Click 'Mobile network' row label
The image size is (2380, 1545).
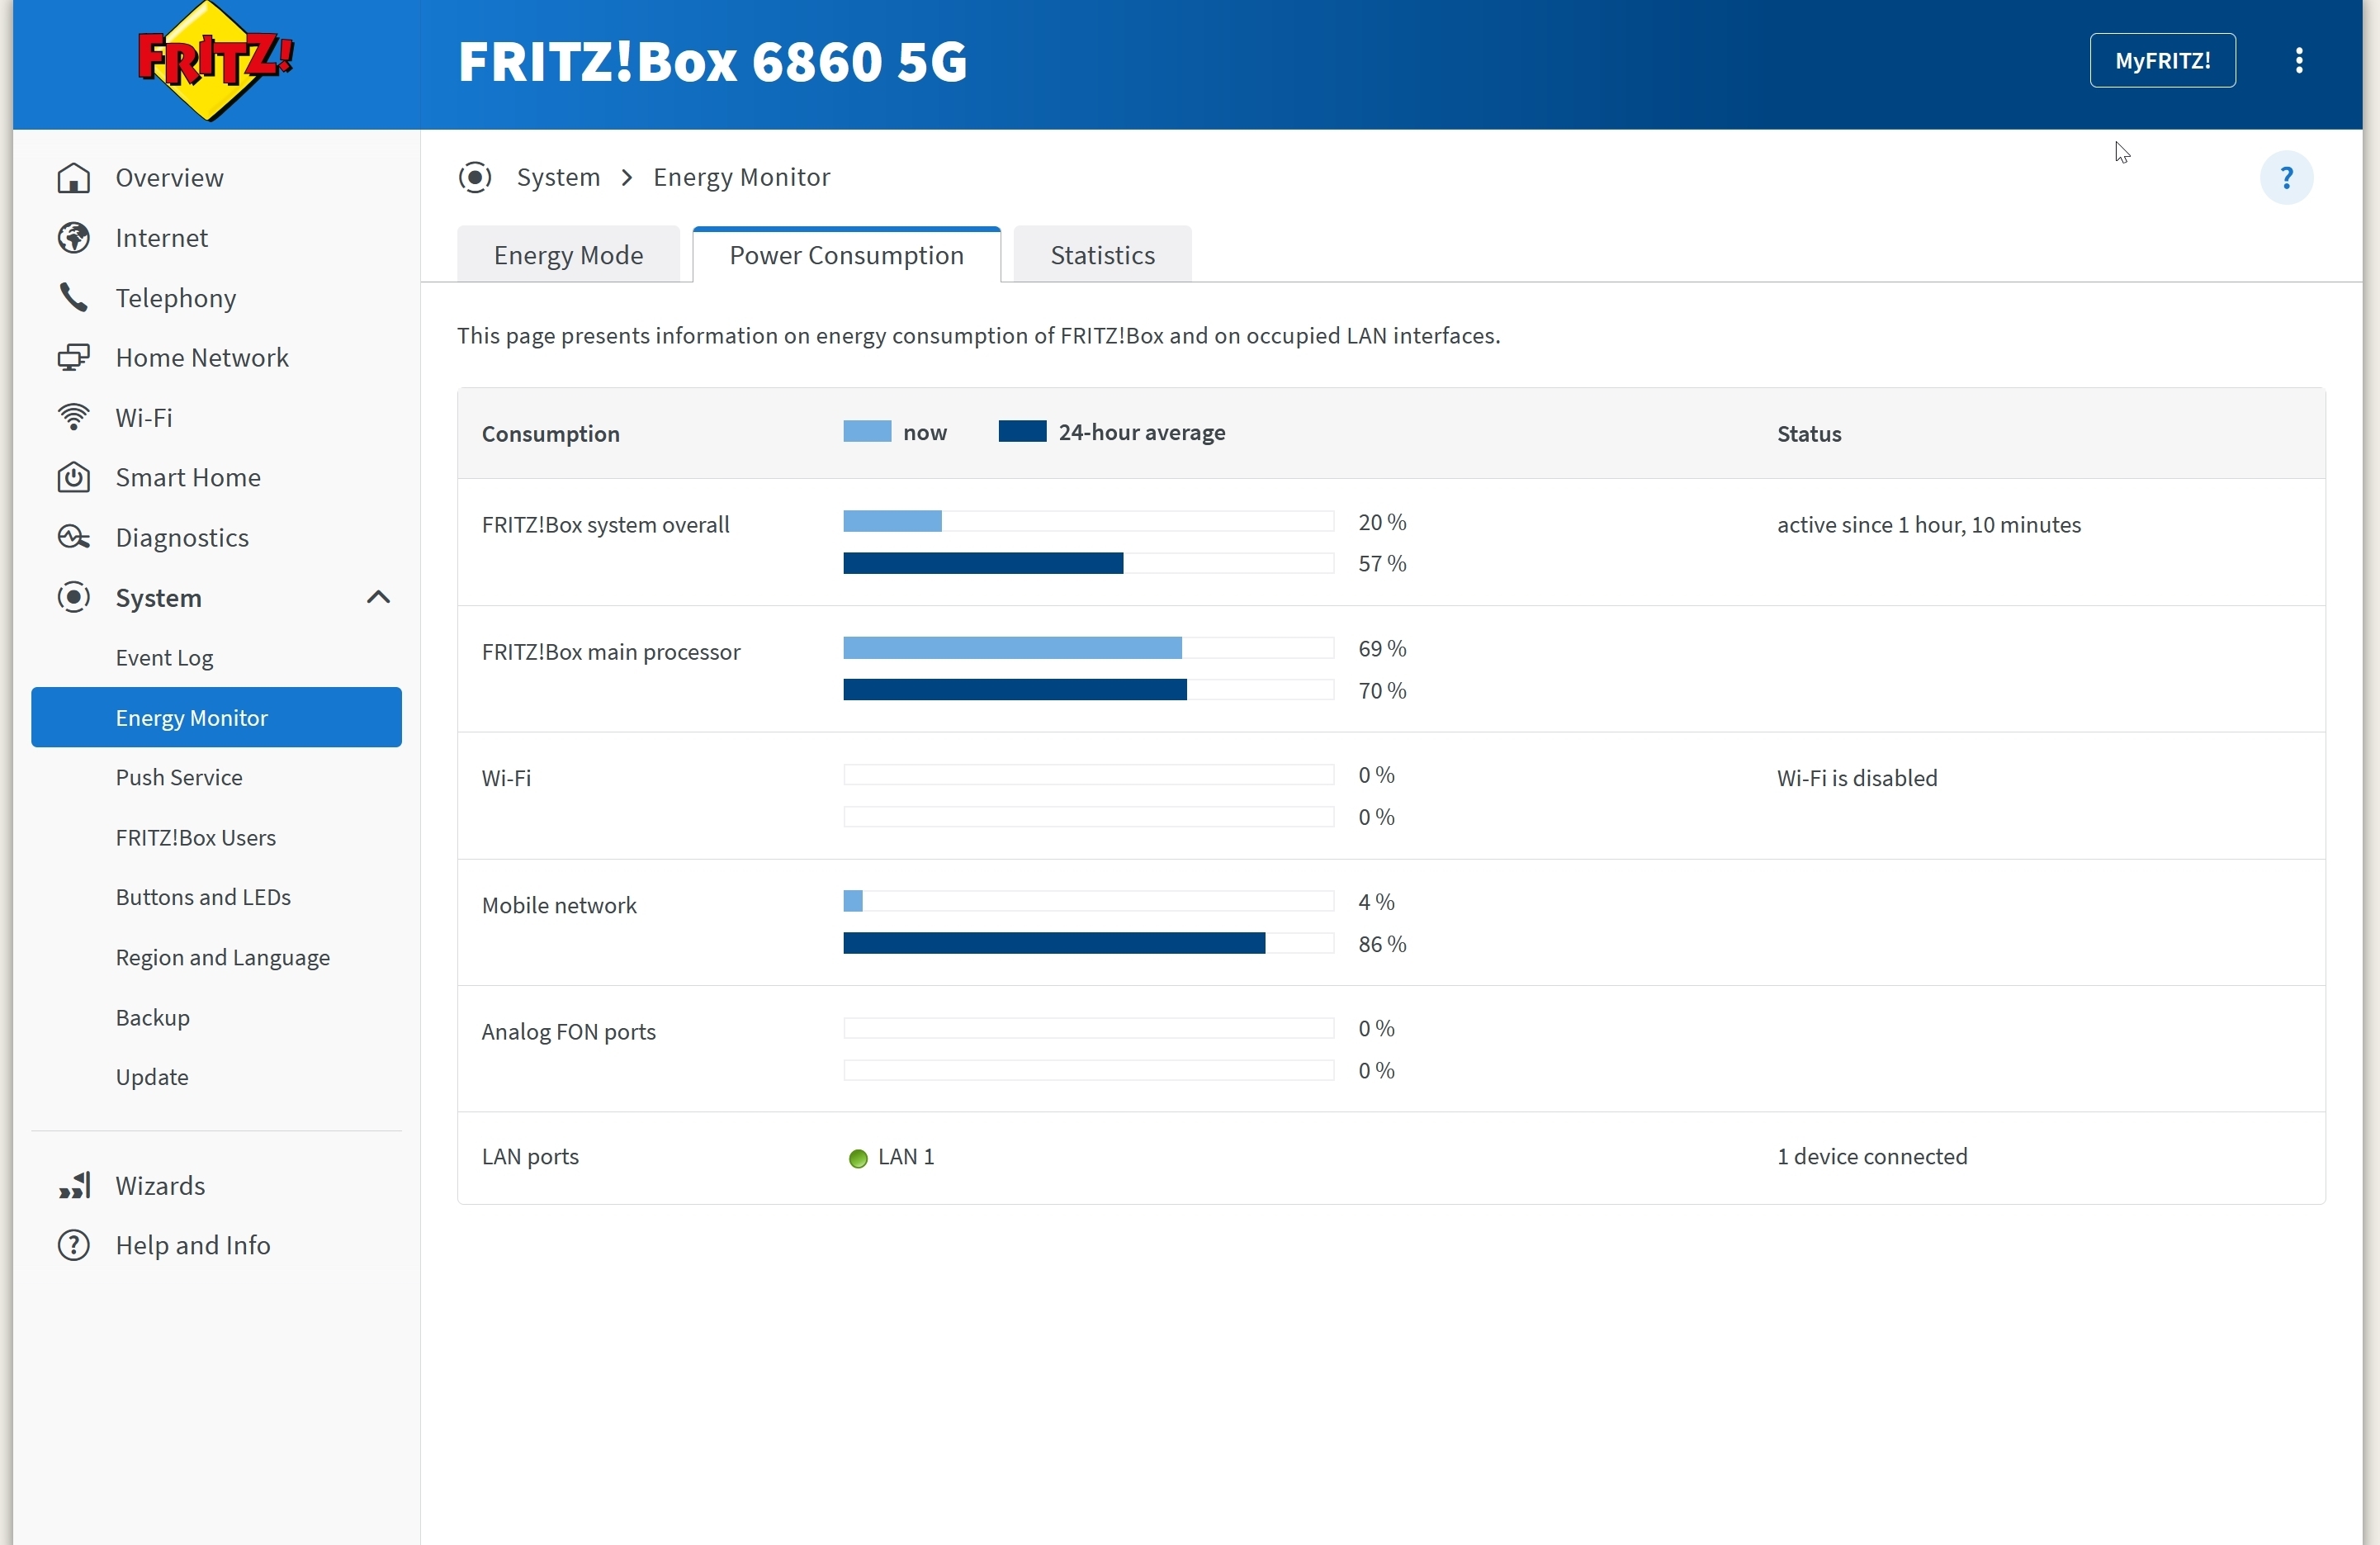point(559,905)
